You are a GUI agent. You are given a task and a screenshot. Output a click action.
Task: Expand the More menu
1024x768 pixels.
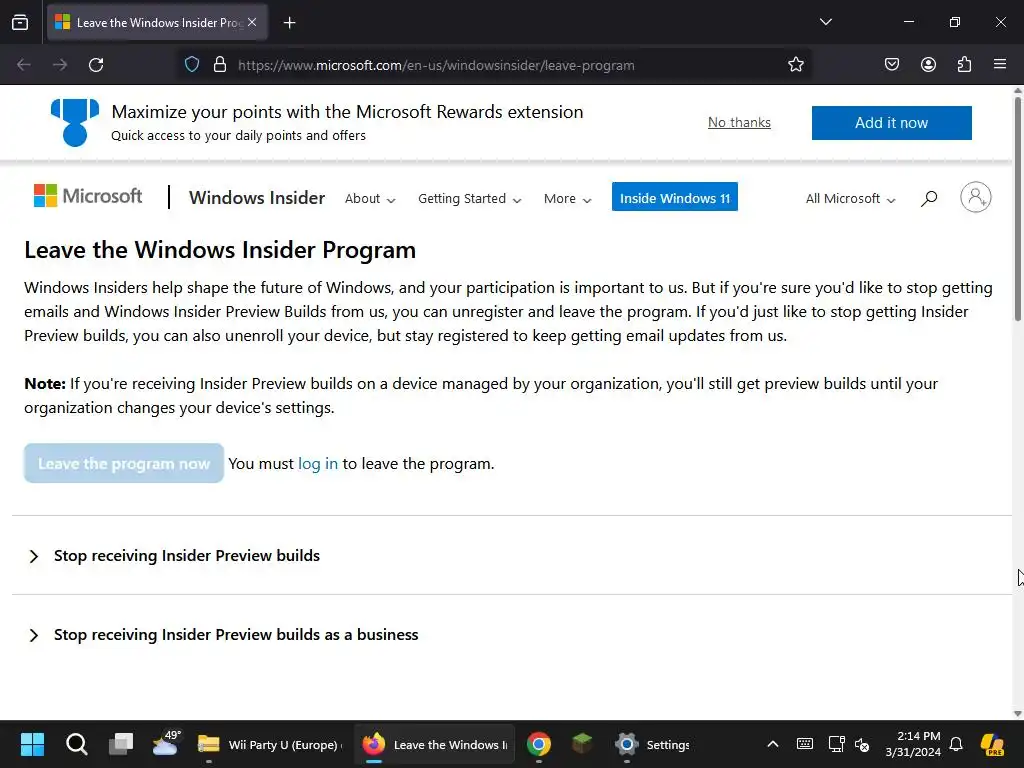tap(568, 199)
